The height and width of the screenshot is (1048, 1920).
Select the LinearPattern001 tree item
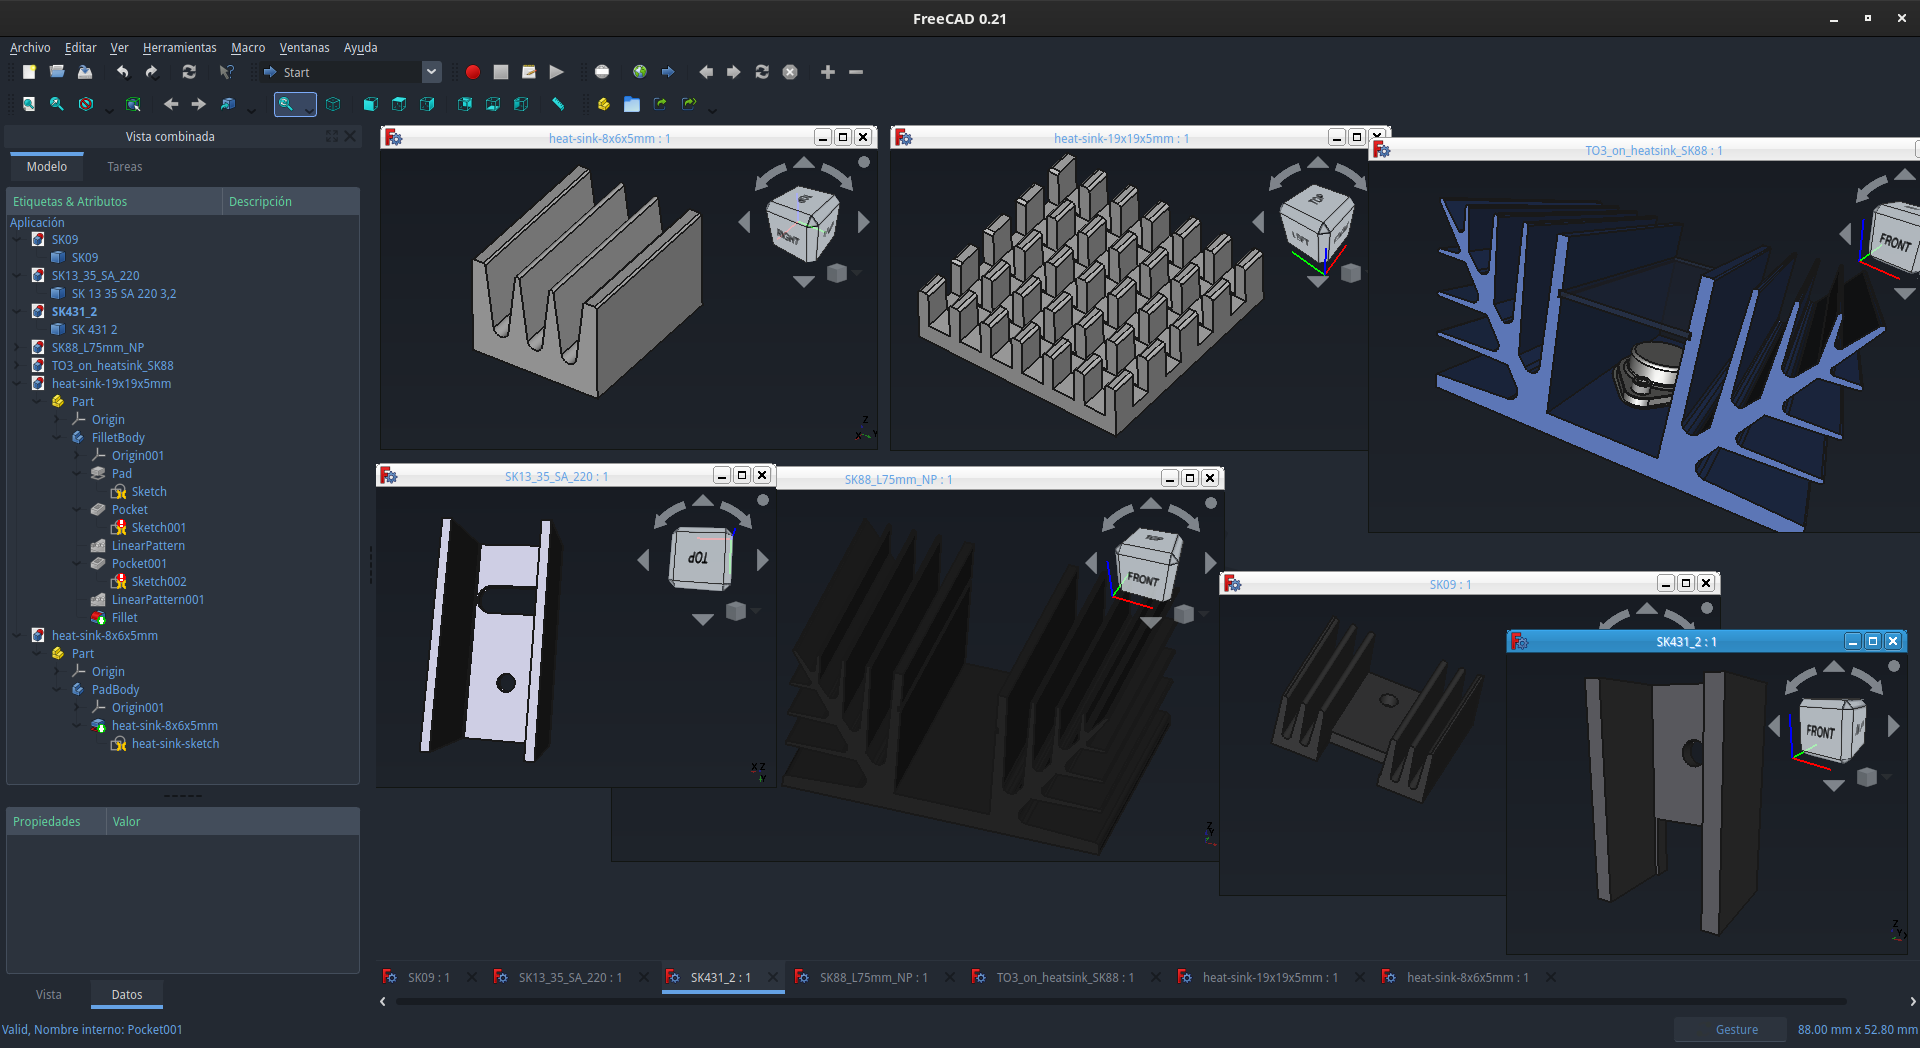tap(158, 600)
